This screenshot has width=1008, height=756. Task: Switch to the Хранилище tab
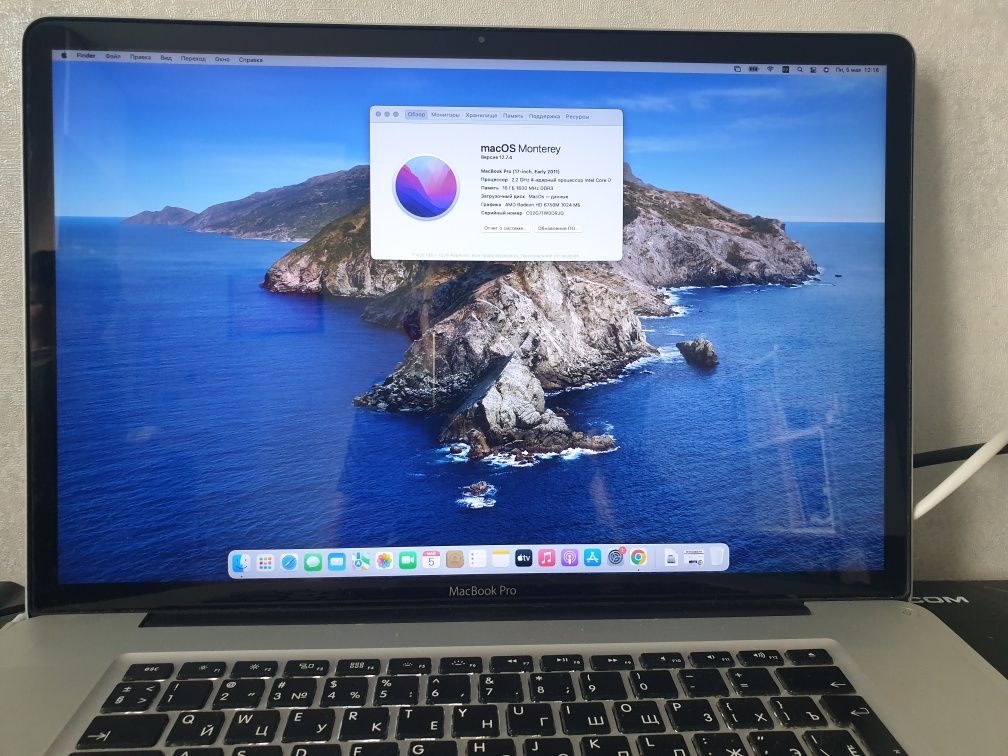482,116
